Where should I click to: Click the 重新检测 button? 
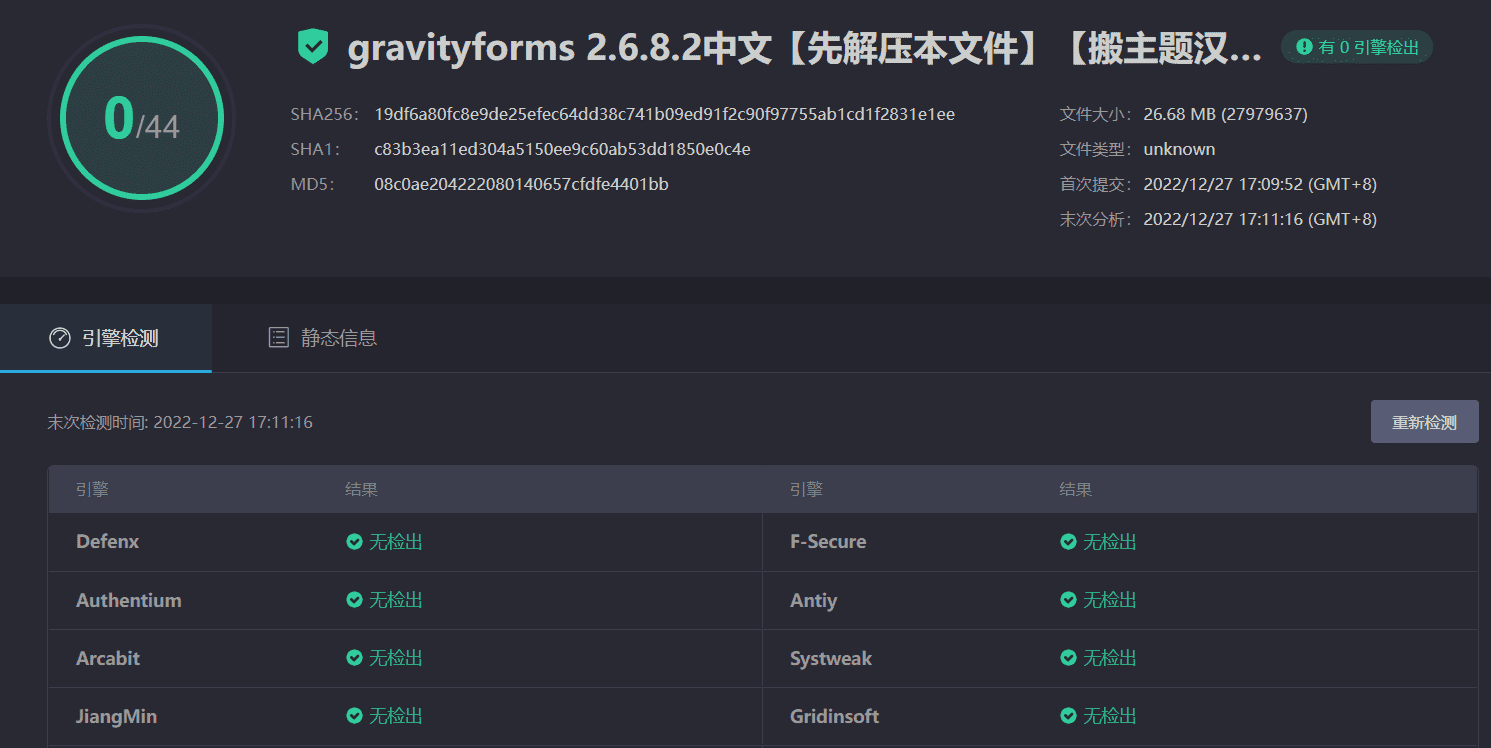tap(1424, 422)
